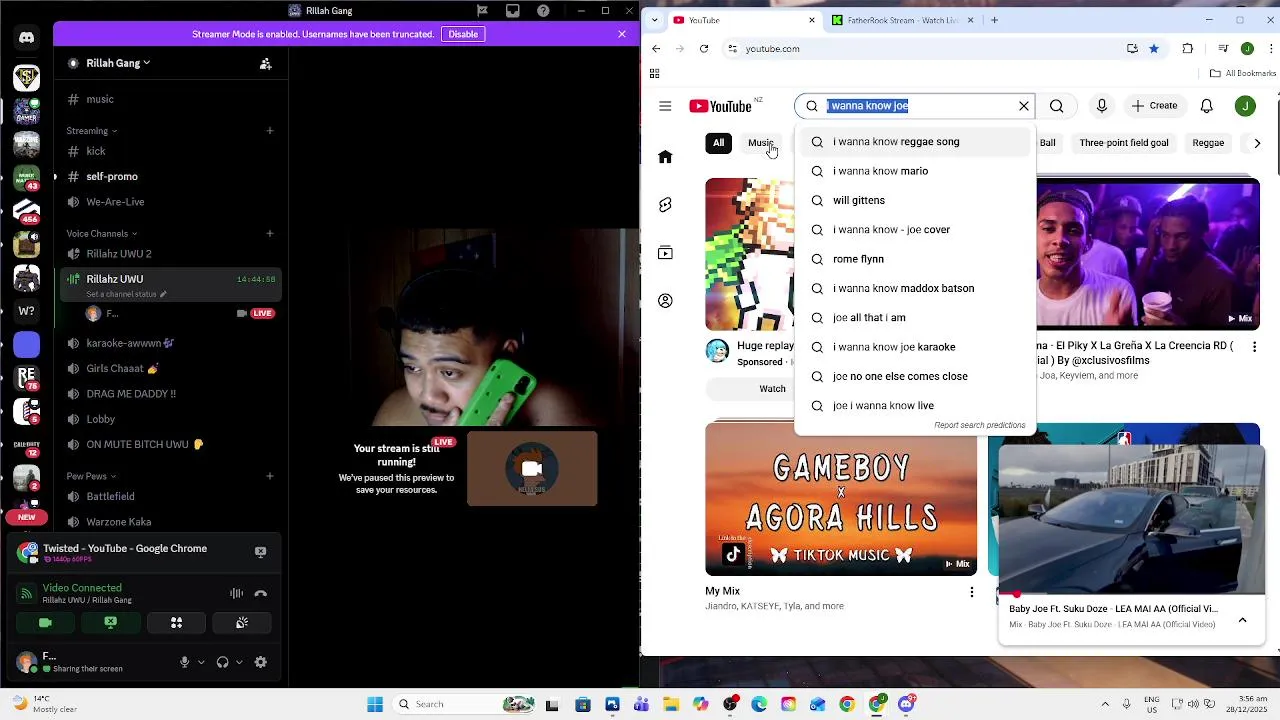Dismiss the Streamer Mode banner

pos(622,34)
